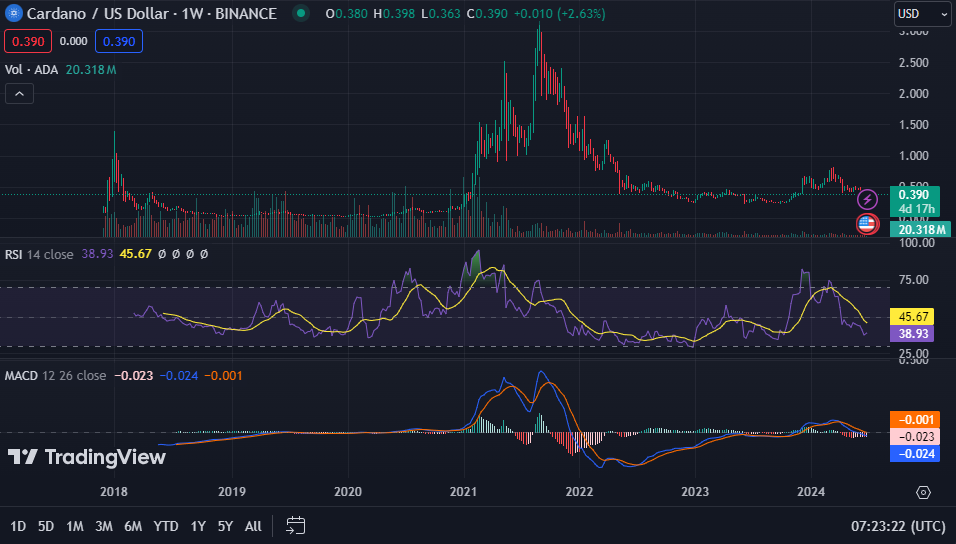Viewport: 956px width, 544px height.
Task: Click the 2.500 price axis label
Action: coord(913,62)
